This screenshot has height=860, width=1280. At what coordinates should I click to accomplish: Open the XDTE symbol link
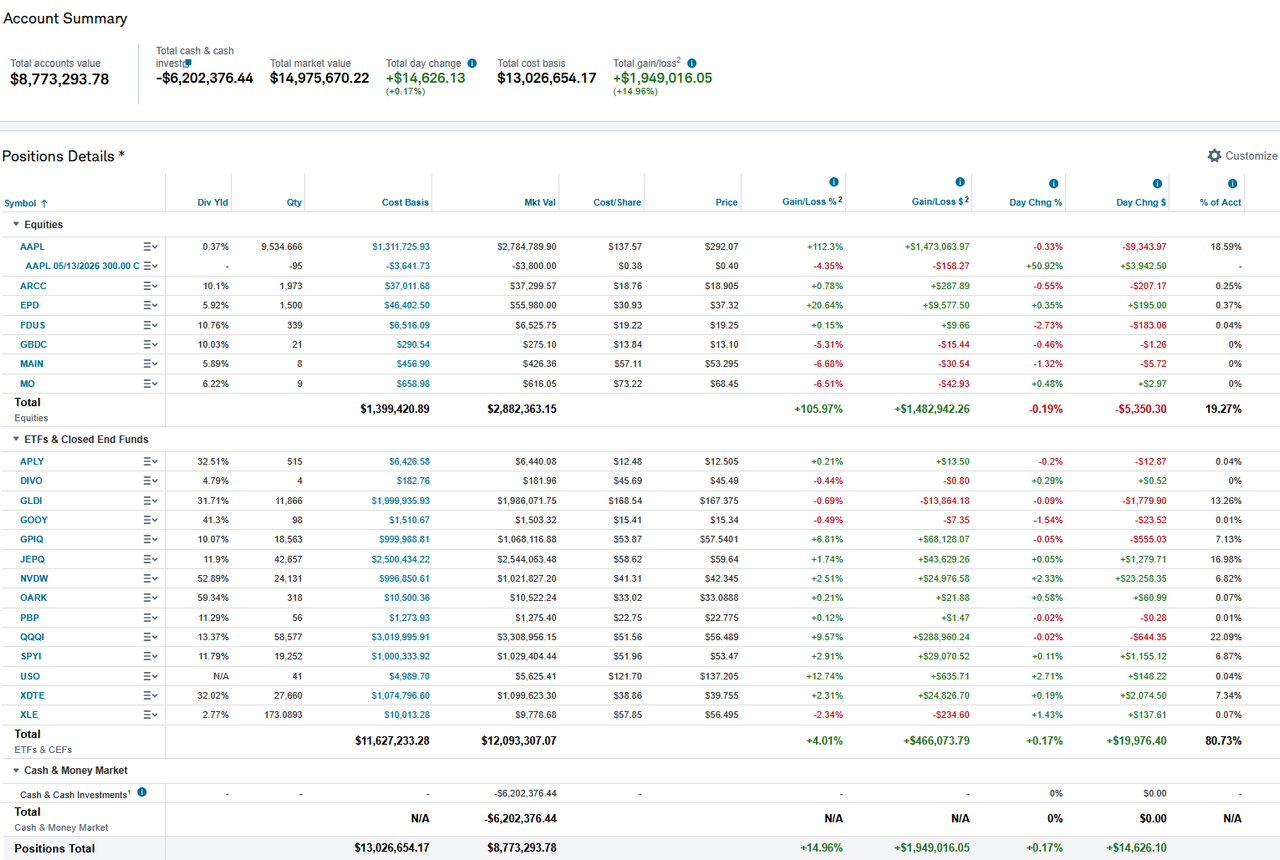pyautogui.click(x=33, y=695)
